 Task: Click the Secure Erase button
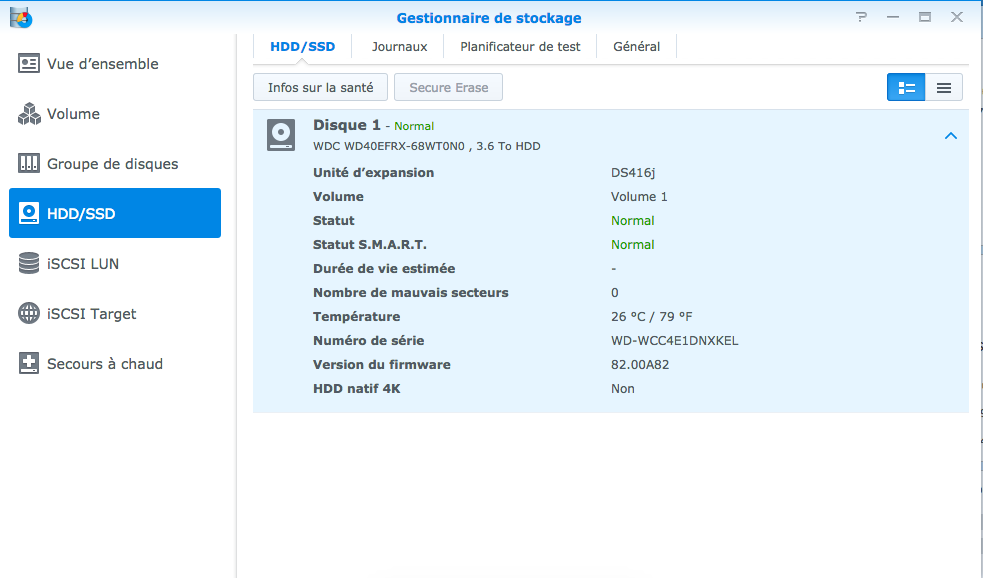click(448, 87)
